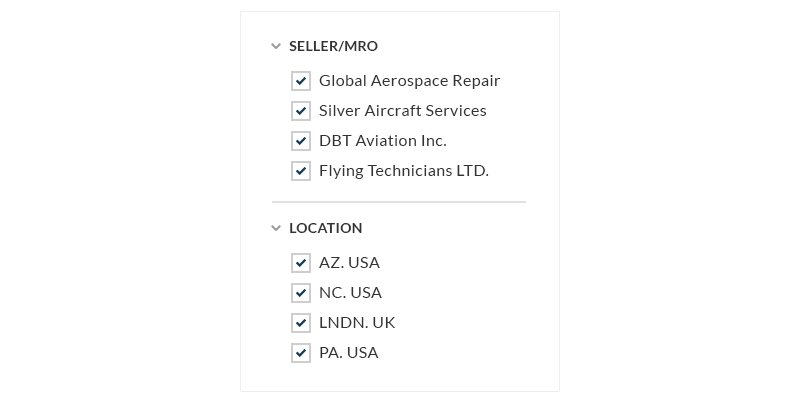Deselect the PA. USA checkbox

301,353
